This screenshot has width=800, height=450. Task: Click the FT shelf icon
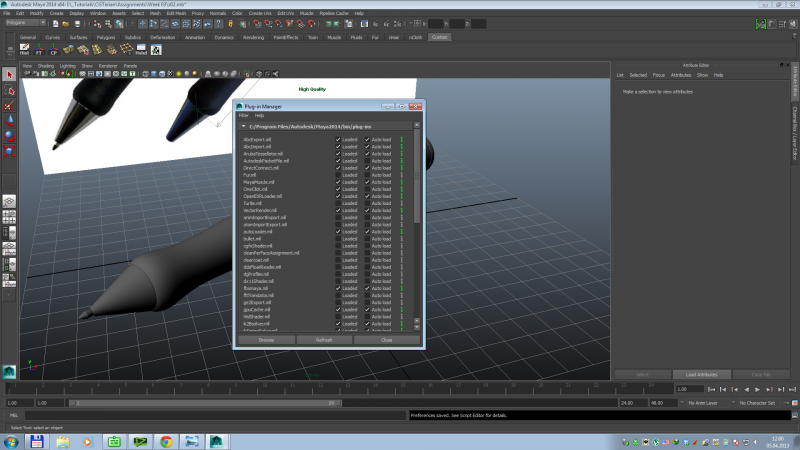(x=40, y=49)
